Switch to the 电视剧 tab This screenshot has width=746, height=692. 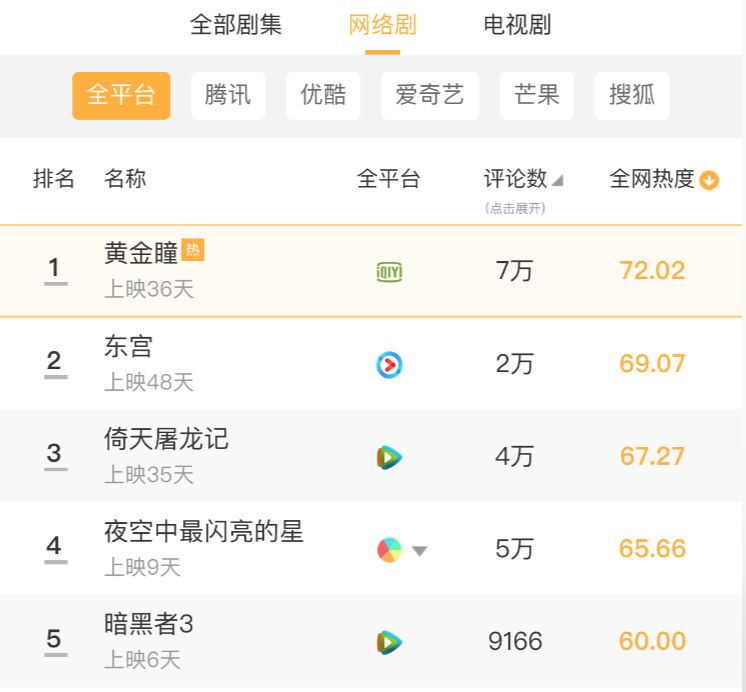tap(517, 25)
